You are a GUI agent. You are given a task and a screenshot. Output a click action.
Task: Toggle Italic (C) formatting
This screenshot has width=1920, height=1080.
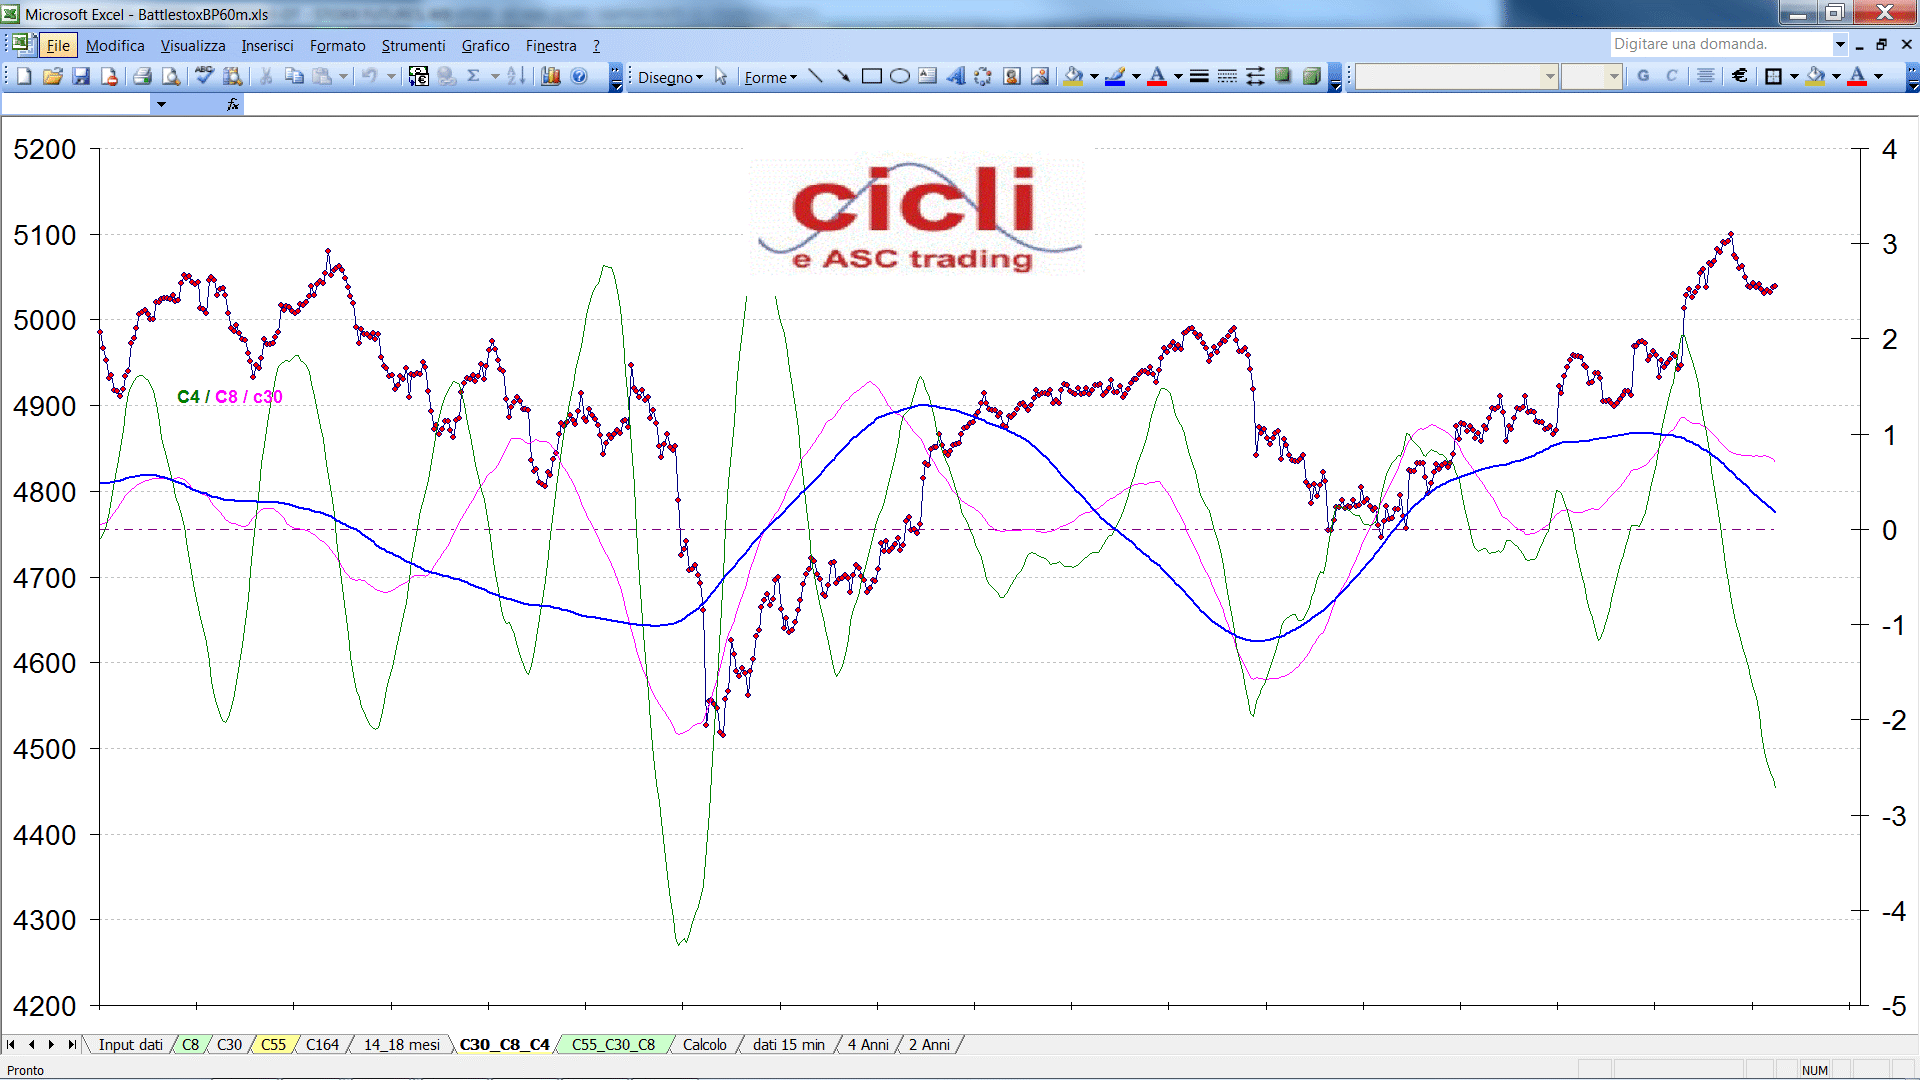[1671, 76]
